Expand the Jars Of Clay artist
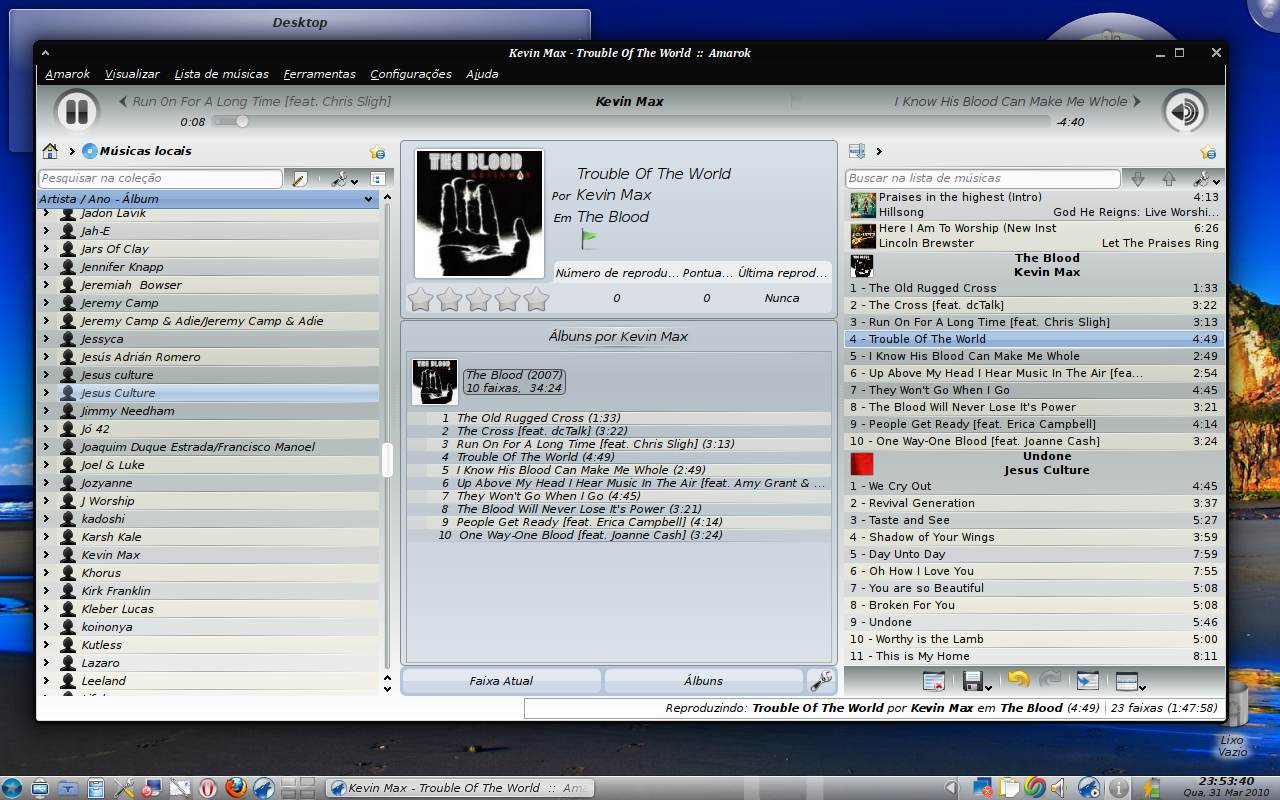Screen dimensions: 1280x800 point(46,249)
